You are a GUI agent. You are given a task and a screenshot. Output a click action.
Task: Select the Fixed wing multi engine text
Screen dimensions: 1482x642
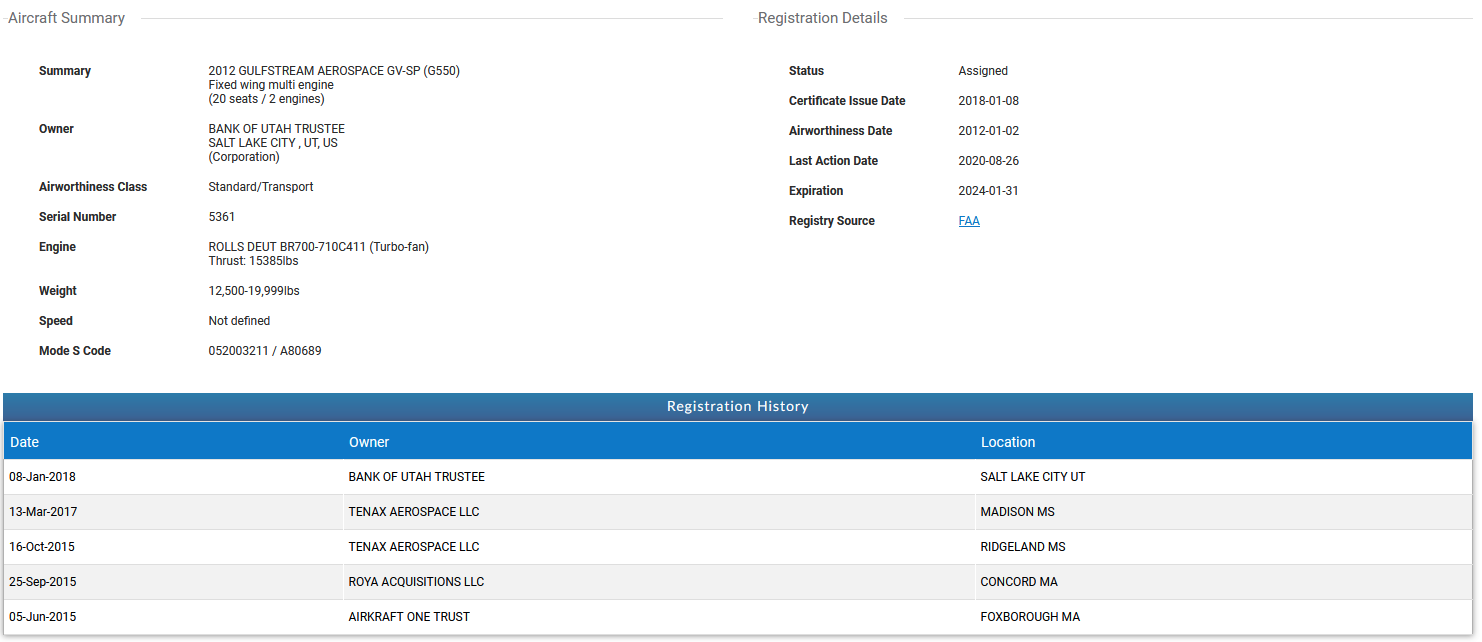[x=271, y=85]
